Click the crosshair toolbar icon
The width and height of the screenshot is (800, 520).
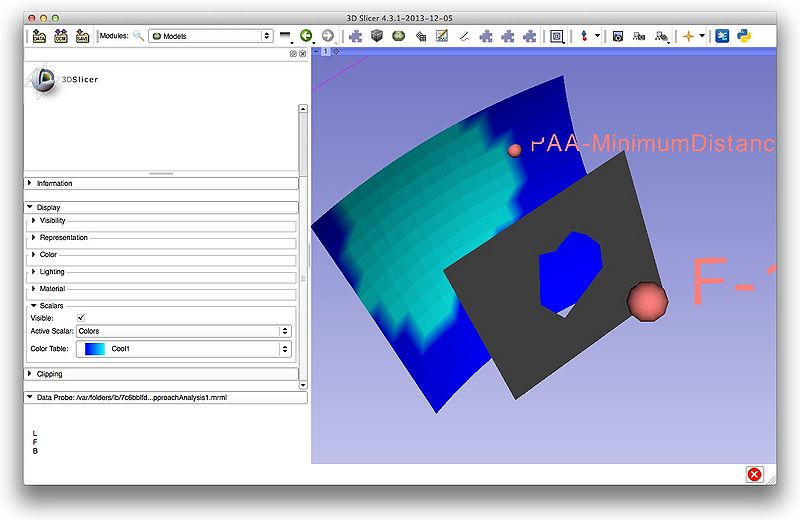688,36
